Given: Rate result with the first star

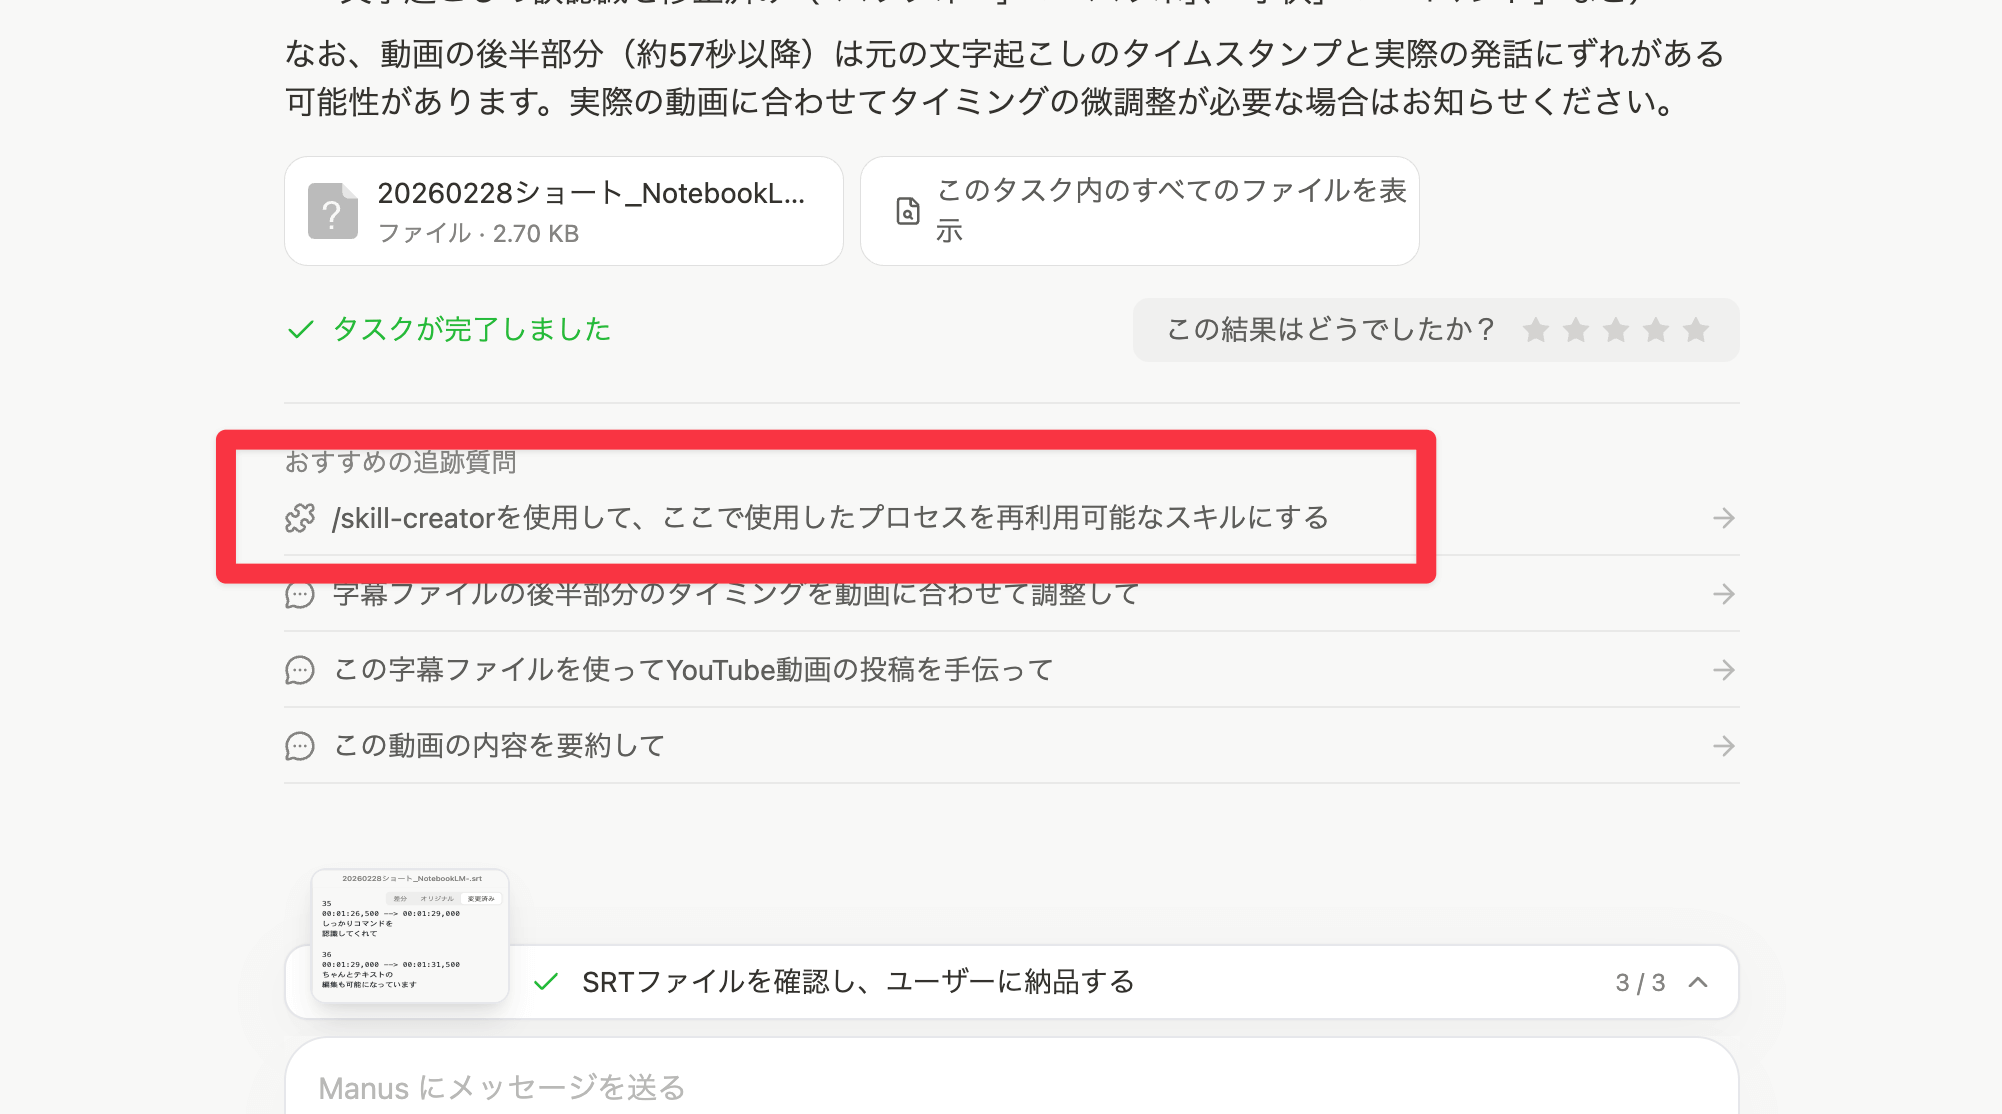Looking at the screenshot, I should [1536, 330].
